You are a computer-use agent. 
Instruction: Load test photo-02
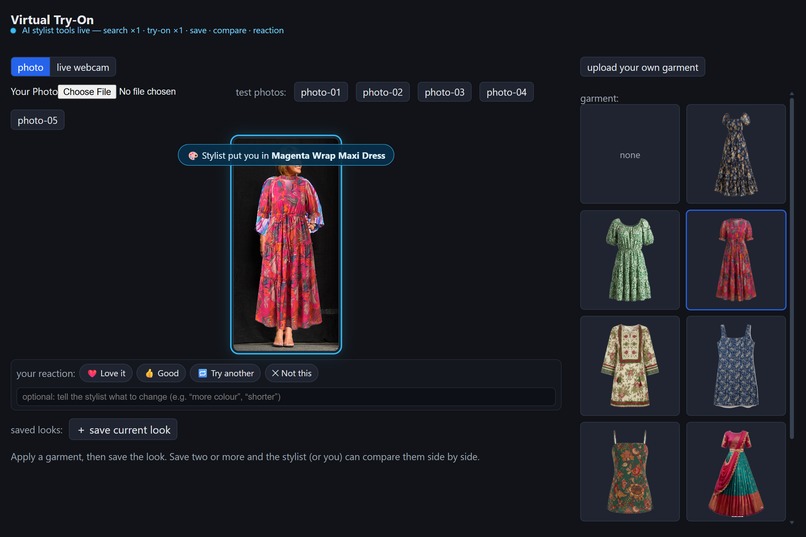tap(382, 92)
